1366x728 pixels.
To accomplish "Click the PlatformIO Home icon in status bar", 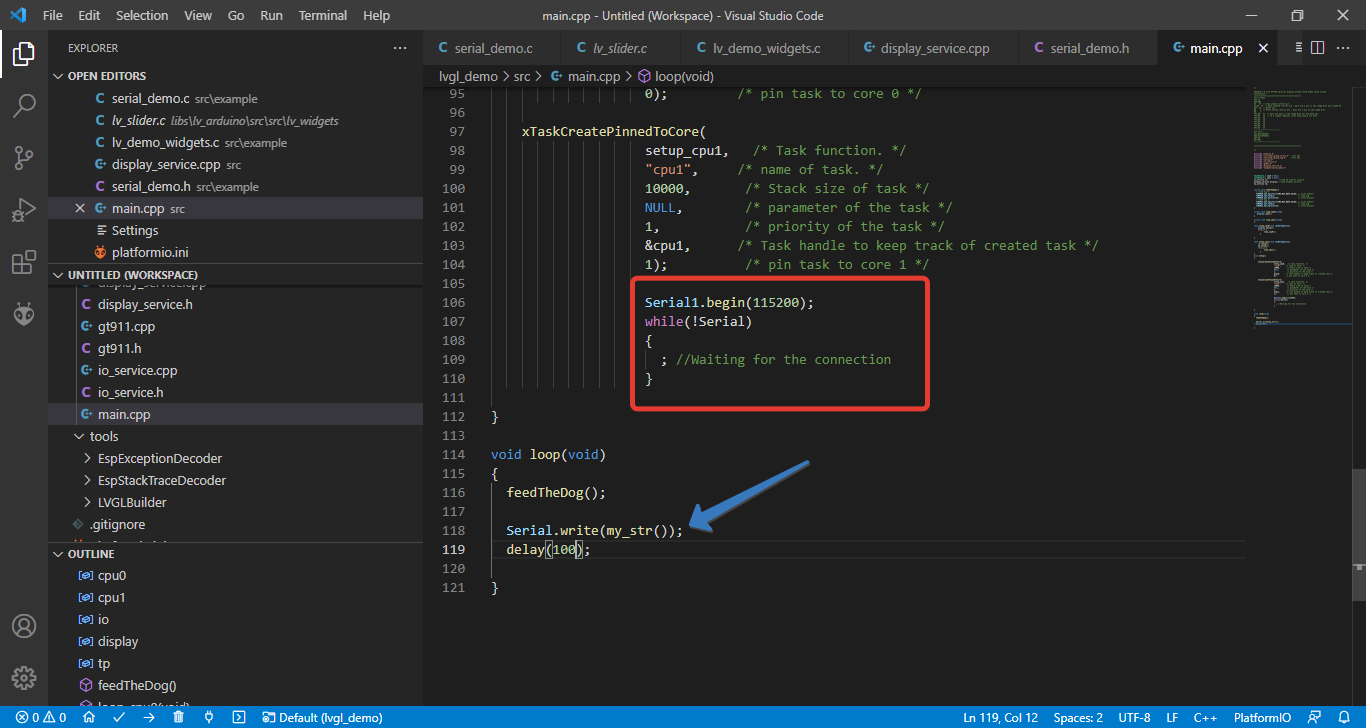I will (x=88, y=717).
